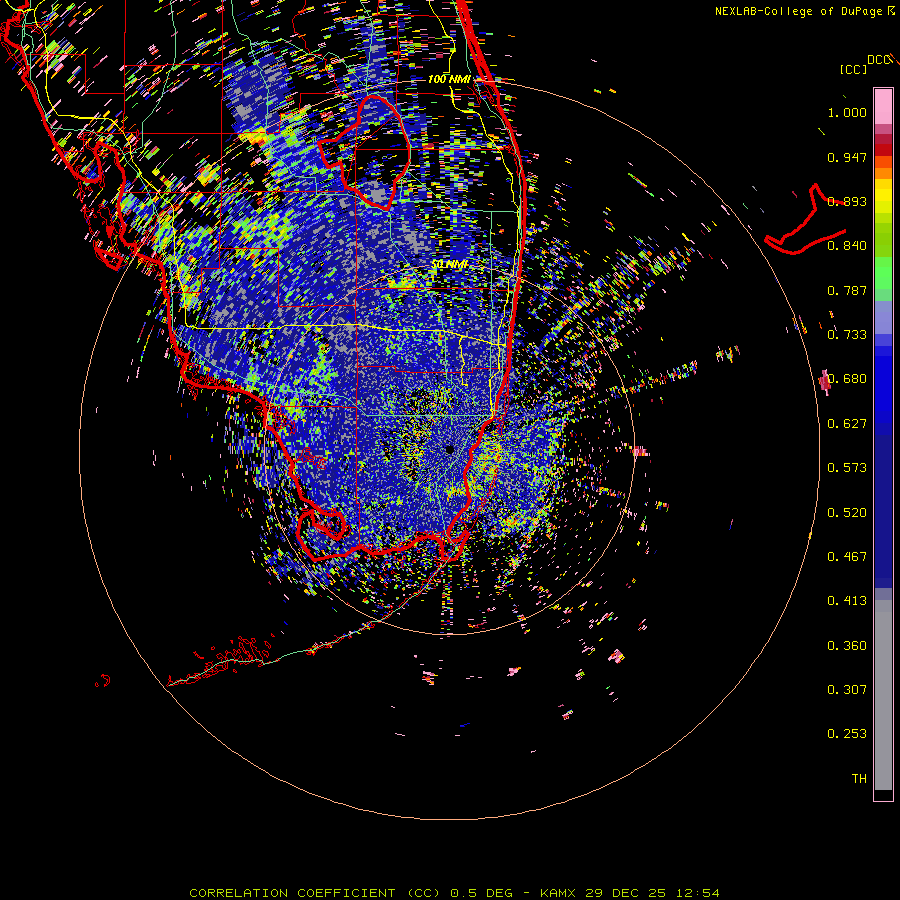The width and height of the screenshot is (900, 900).
Task: Pick the bright green segment of the color bar
Action: point(883,273)
